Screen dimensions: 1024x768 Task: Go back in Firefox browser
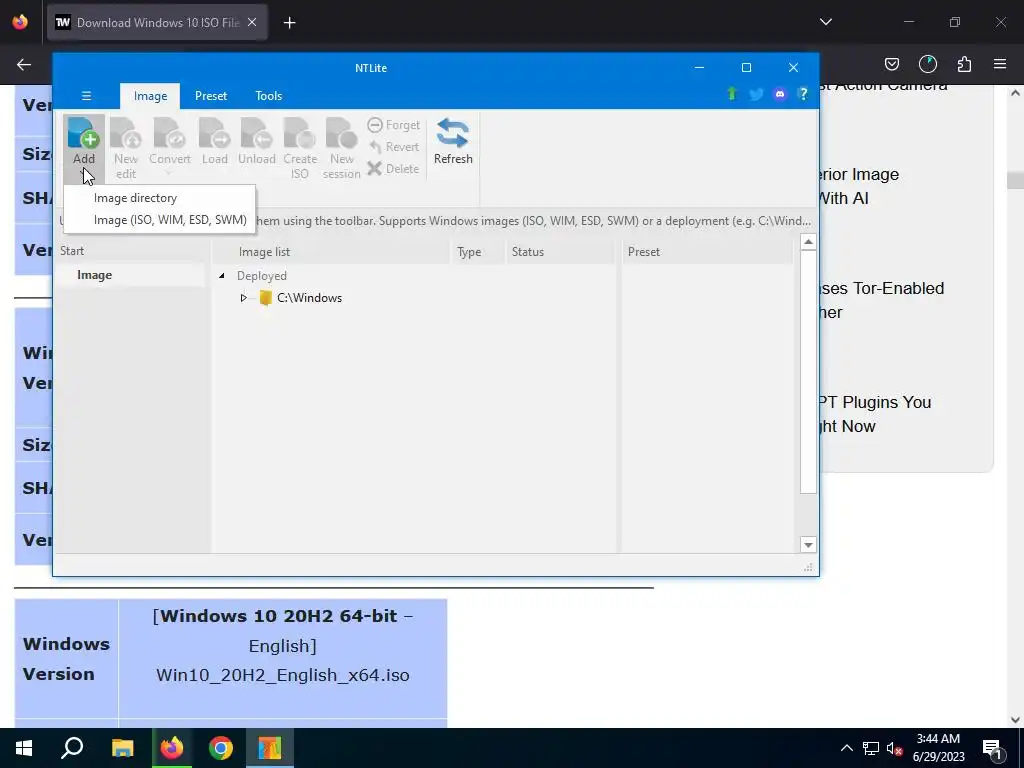coord(24,64)
